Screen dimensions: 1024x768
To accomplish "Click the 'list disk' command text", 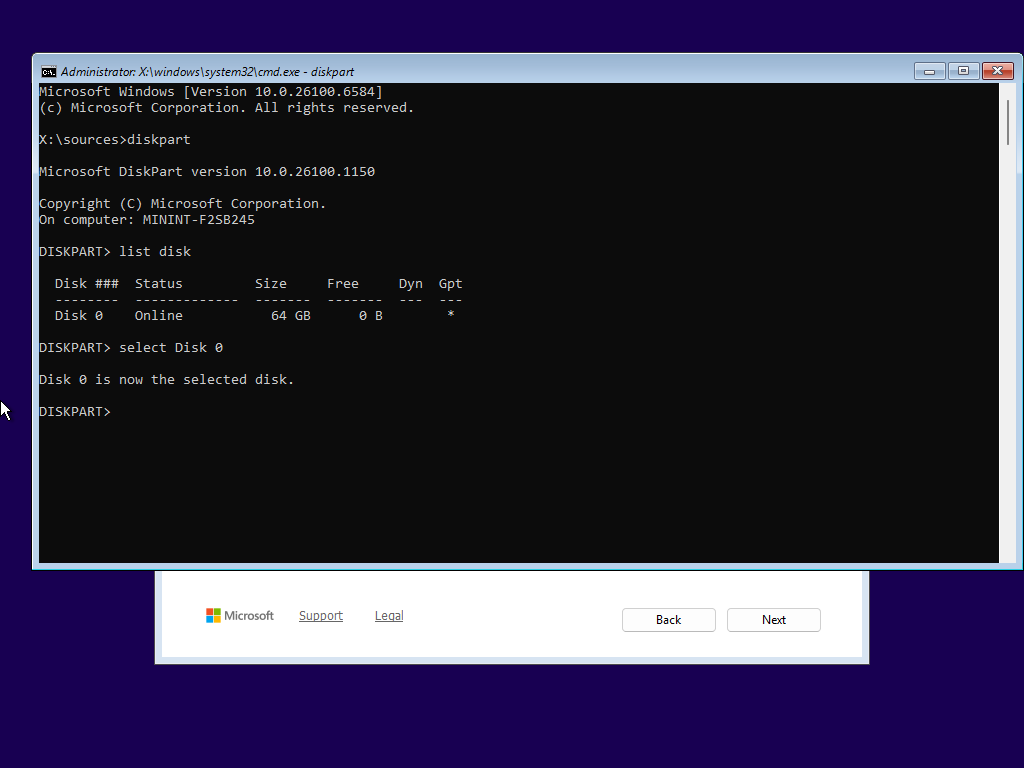I will click(x=154, y=252).
